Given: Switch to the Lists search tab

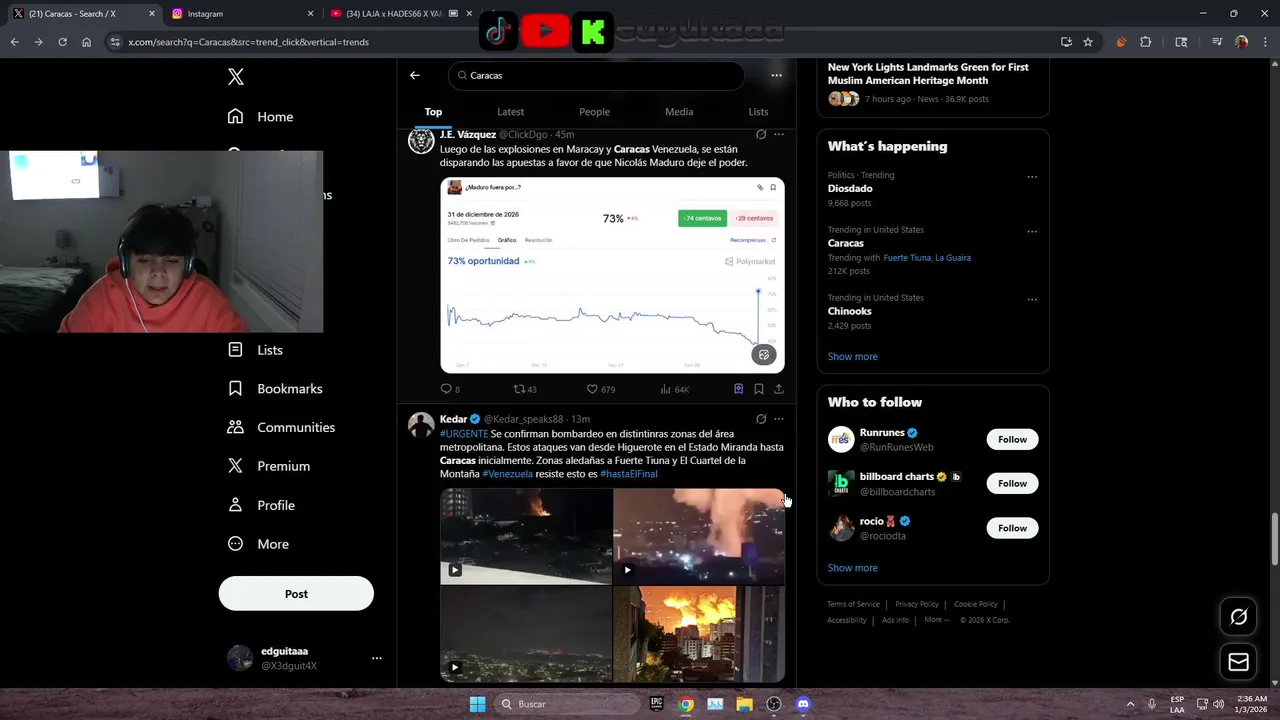Looking at the screenshot, I should click(x=759, y=112).
